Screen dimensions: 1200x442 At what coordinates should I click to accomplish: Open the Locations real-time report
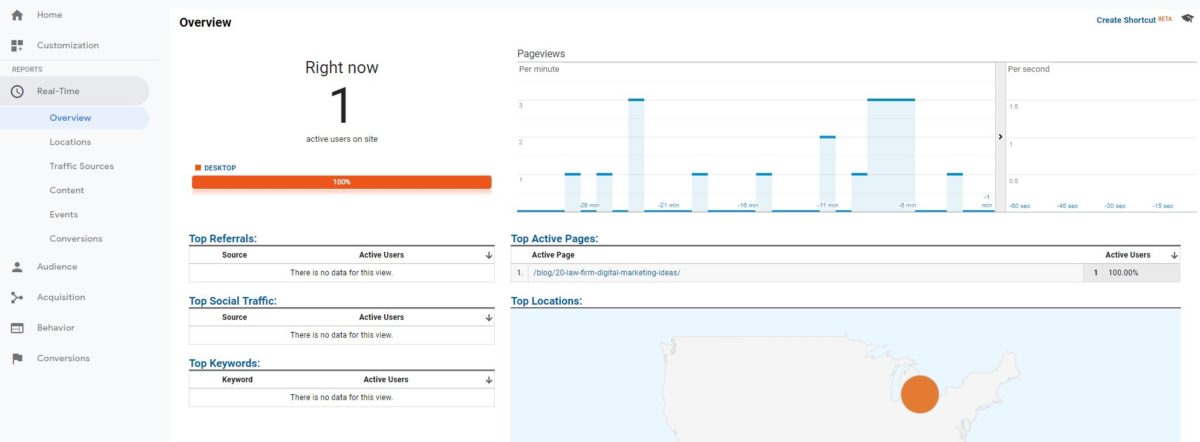[x=70, y=142]
